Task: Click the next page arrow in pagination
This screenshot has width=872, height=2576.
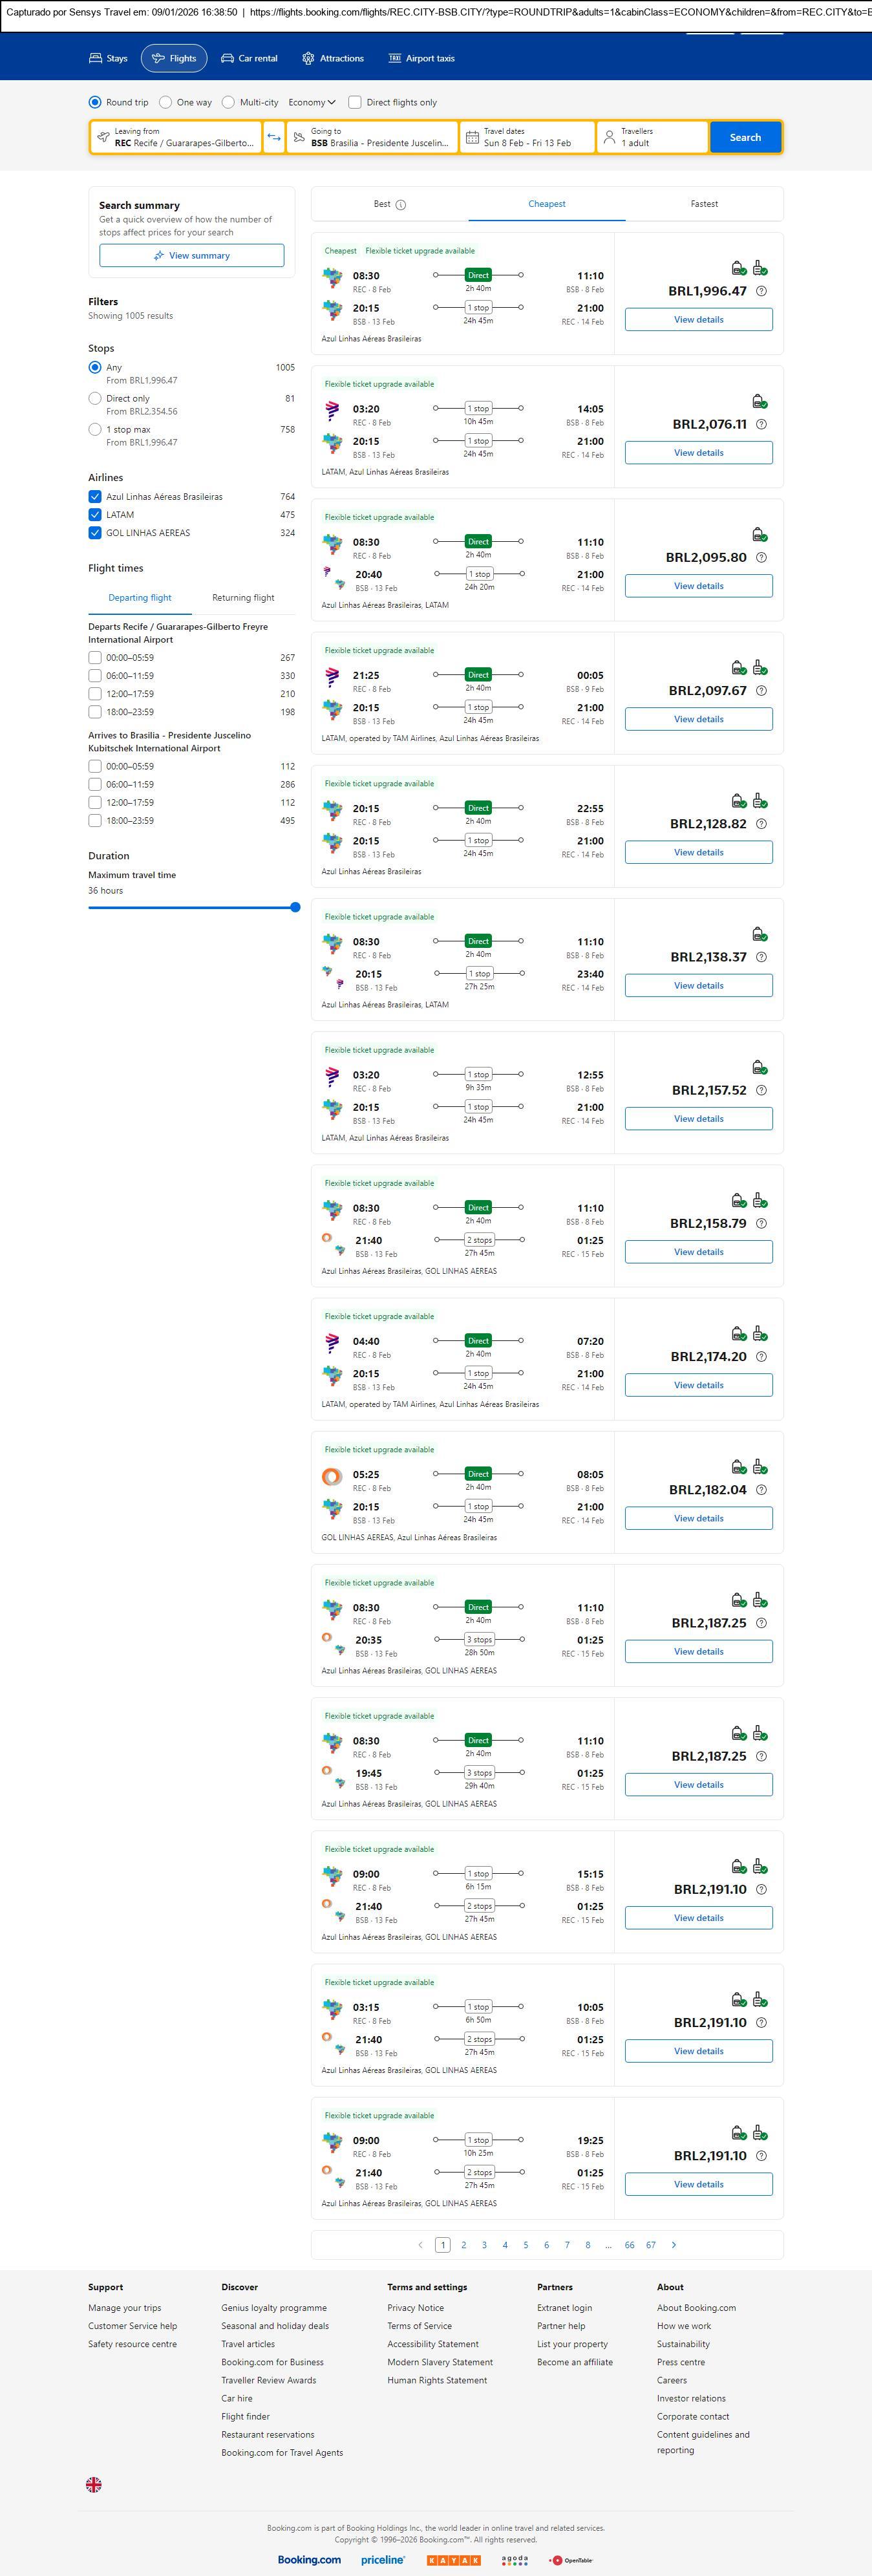Action: [x=673, y=2244]
